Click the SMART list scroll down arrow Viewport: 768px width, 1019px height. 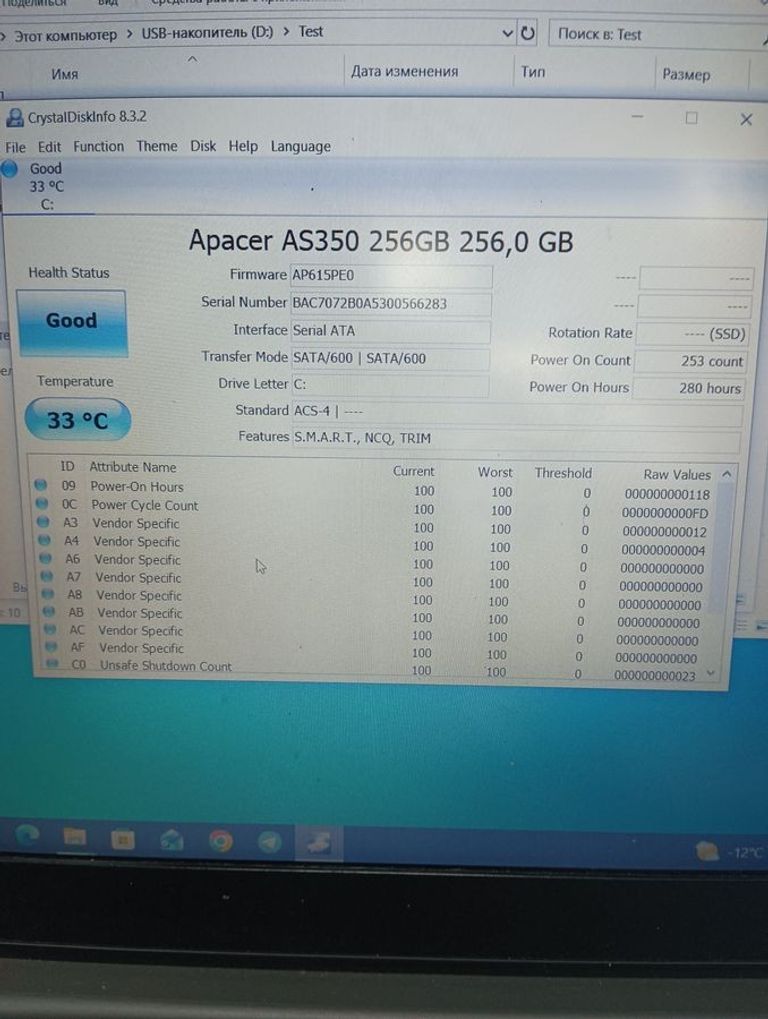tap(710, 674)
